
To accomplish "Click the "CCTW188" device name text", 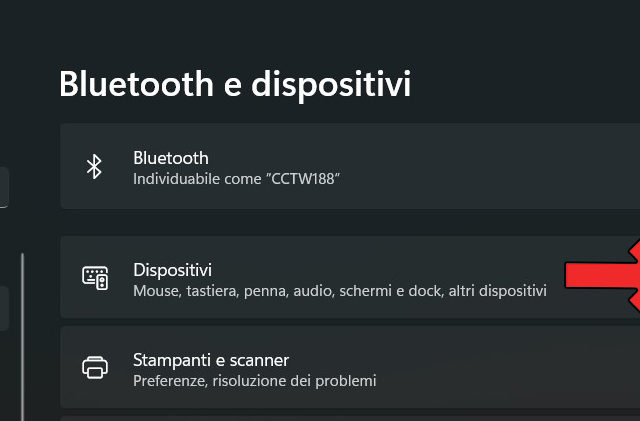I will point(309,178).
